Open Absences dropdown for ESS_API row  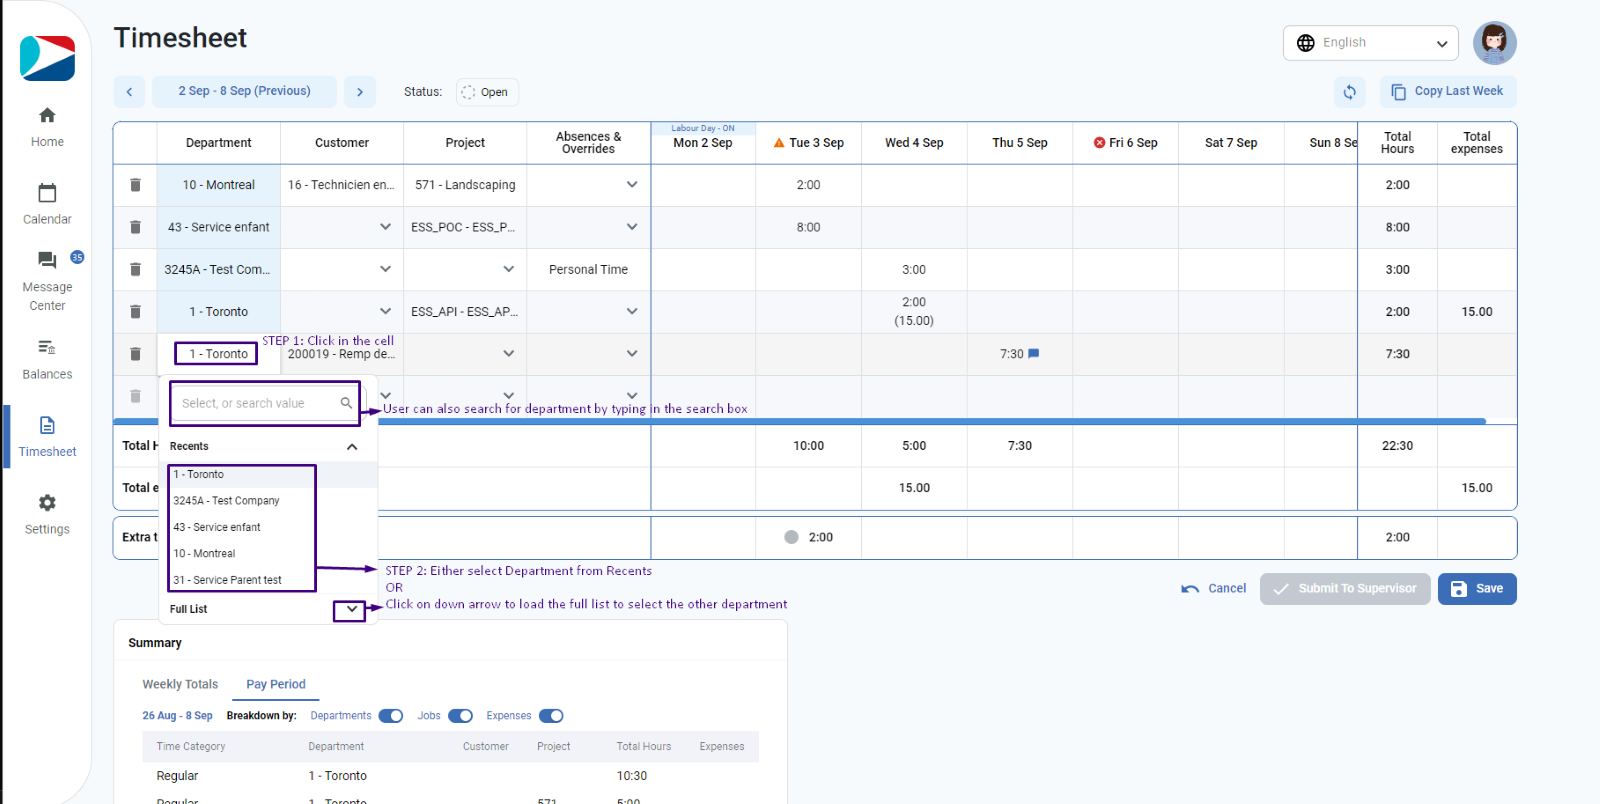click(632, 312)
